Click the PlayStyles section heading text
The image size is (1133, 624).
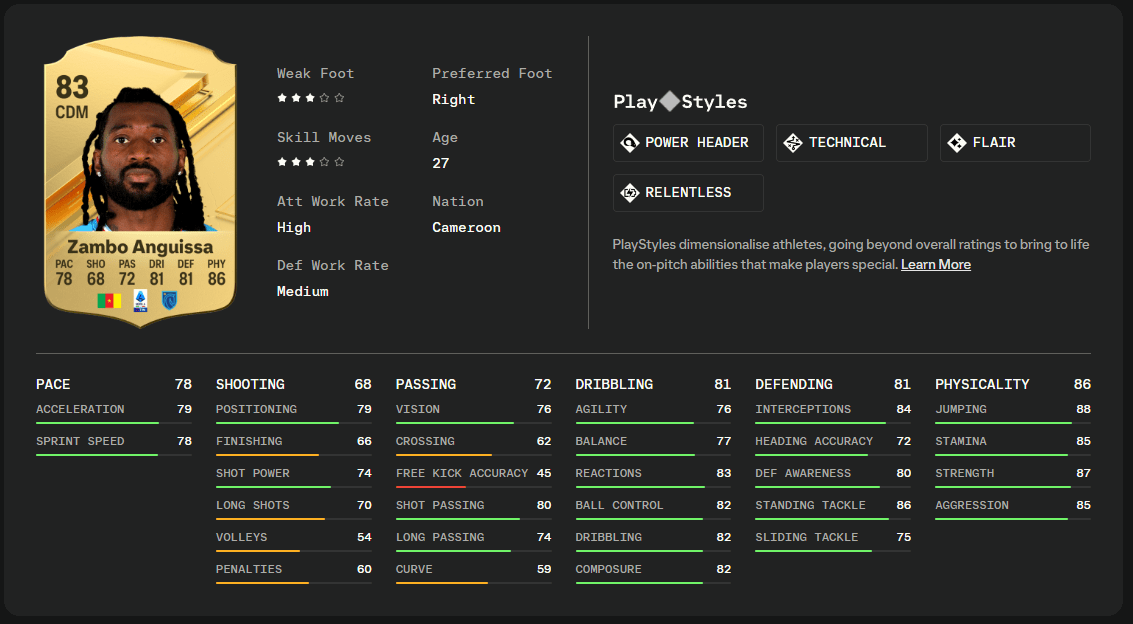680,102
